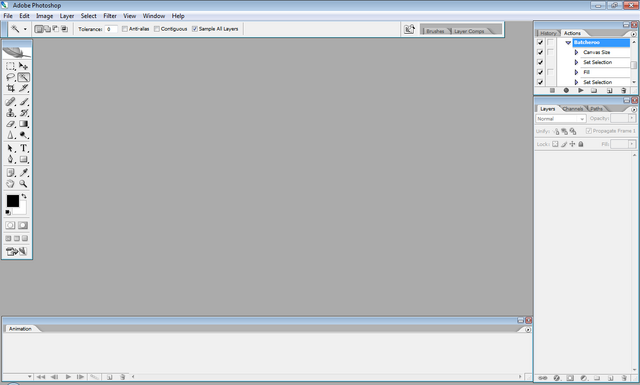Select the Move tool

(24, 66)
